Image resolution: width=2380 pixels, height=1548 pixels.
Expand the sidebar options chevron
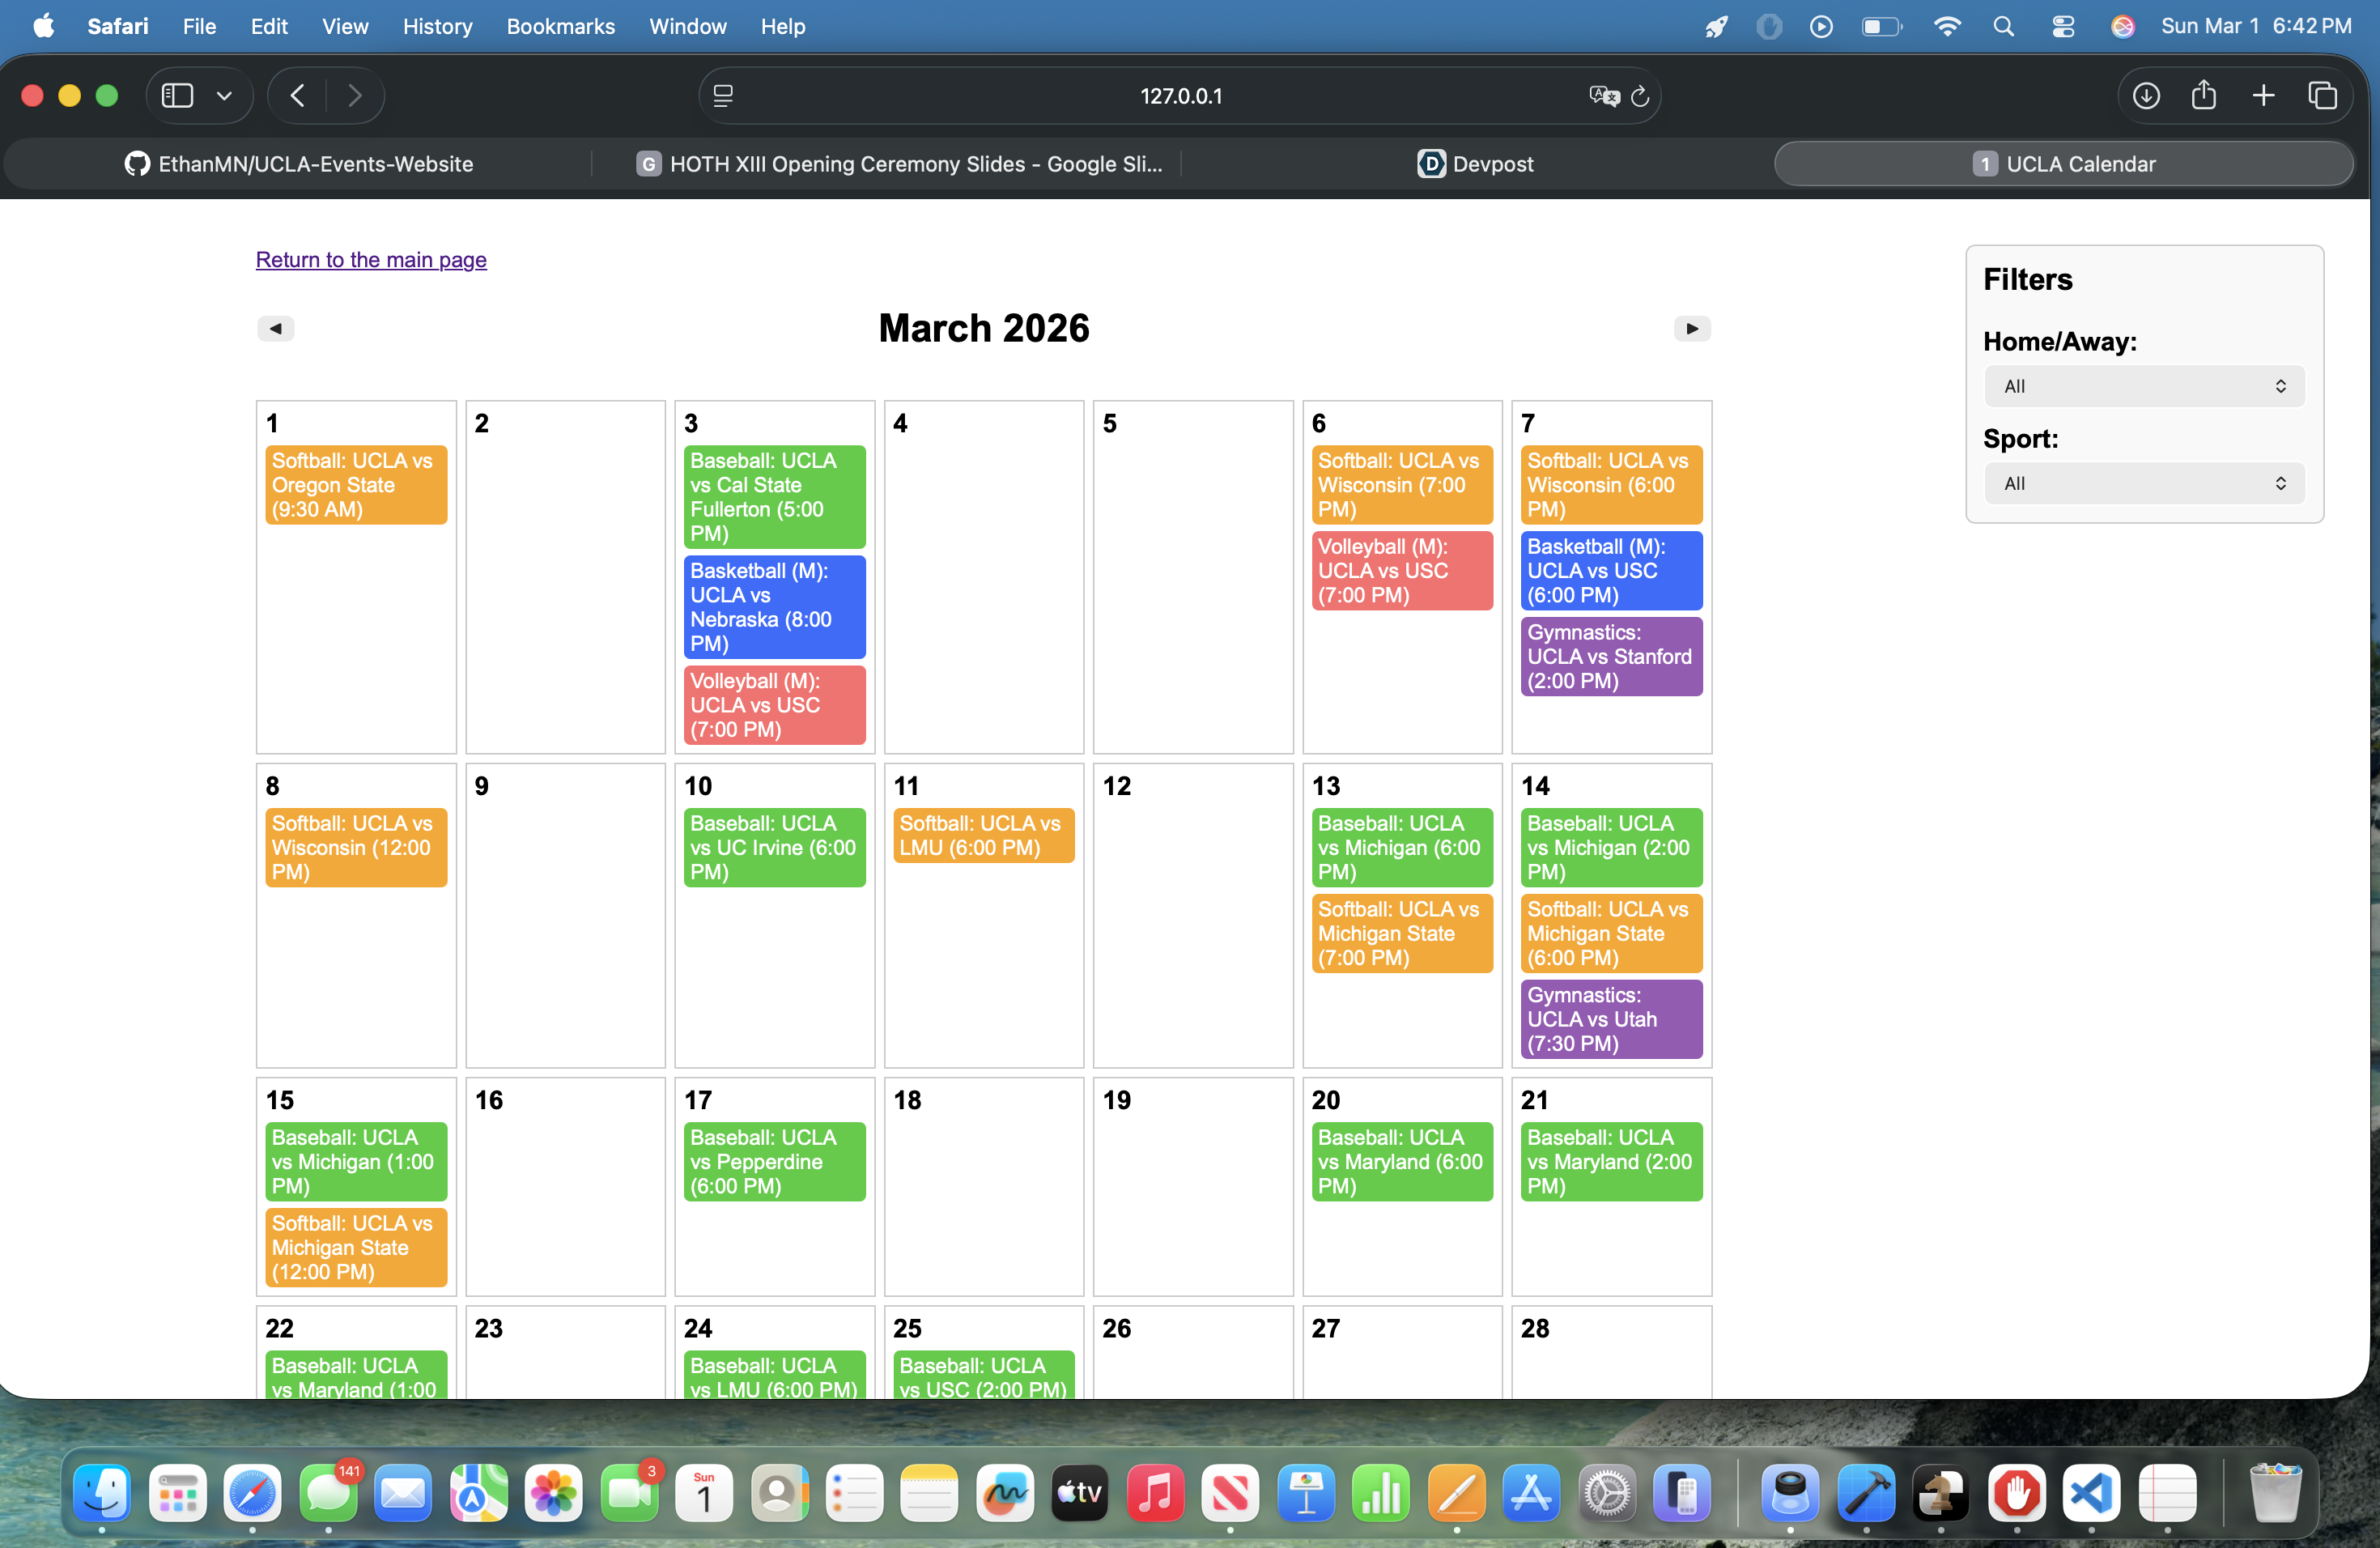pos(224,96)
